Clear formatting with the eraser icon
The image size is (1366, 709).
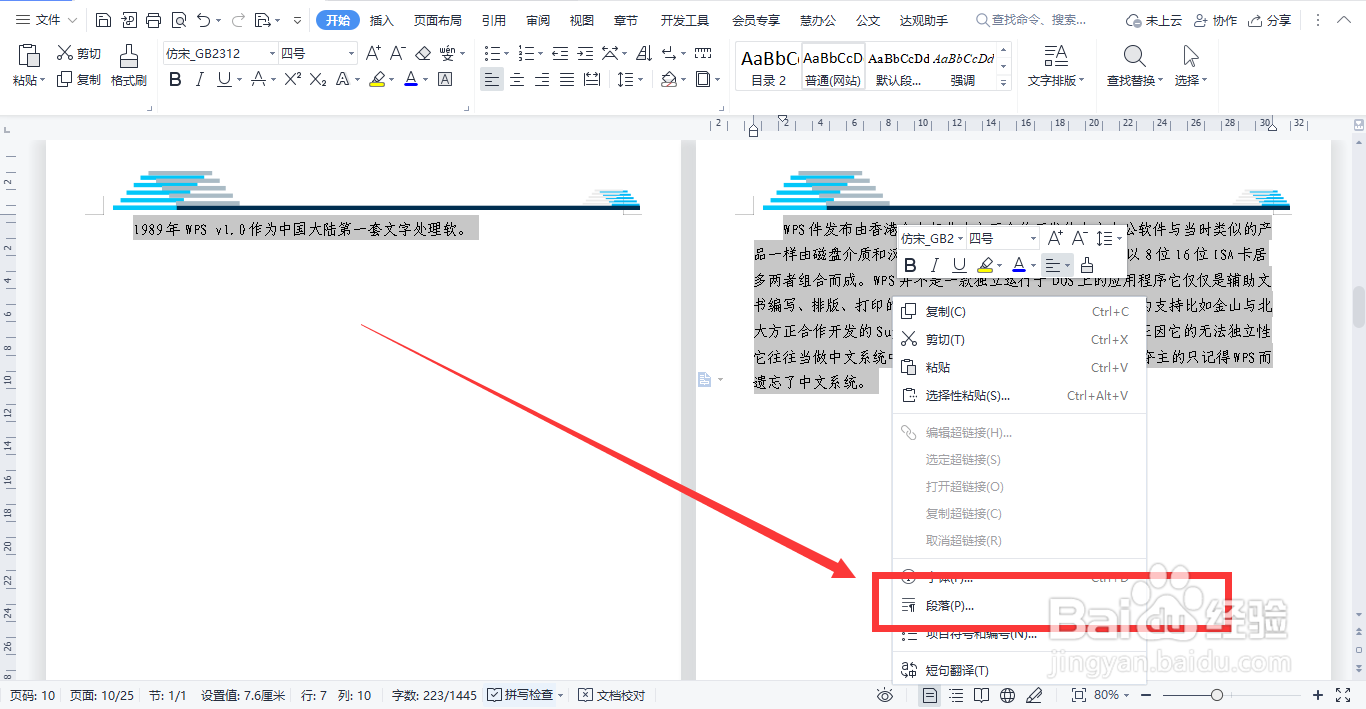pyautogui.click(x=423, y=53)
